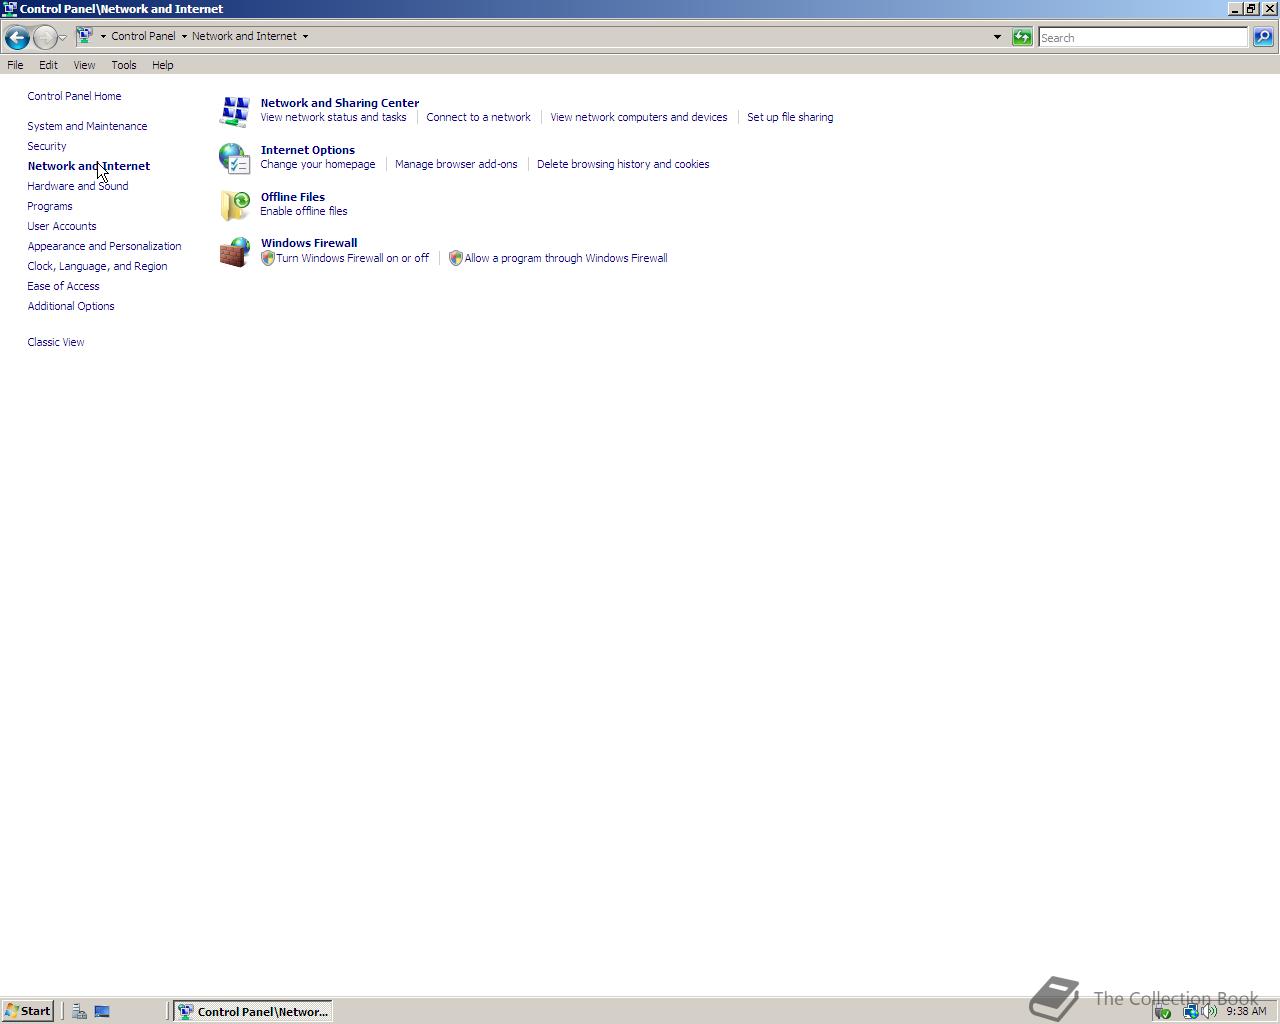Click Manage browser add-ons

coord(456,164)
